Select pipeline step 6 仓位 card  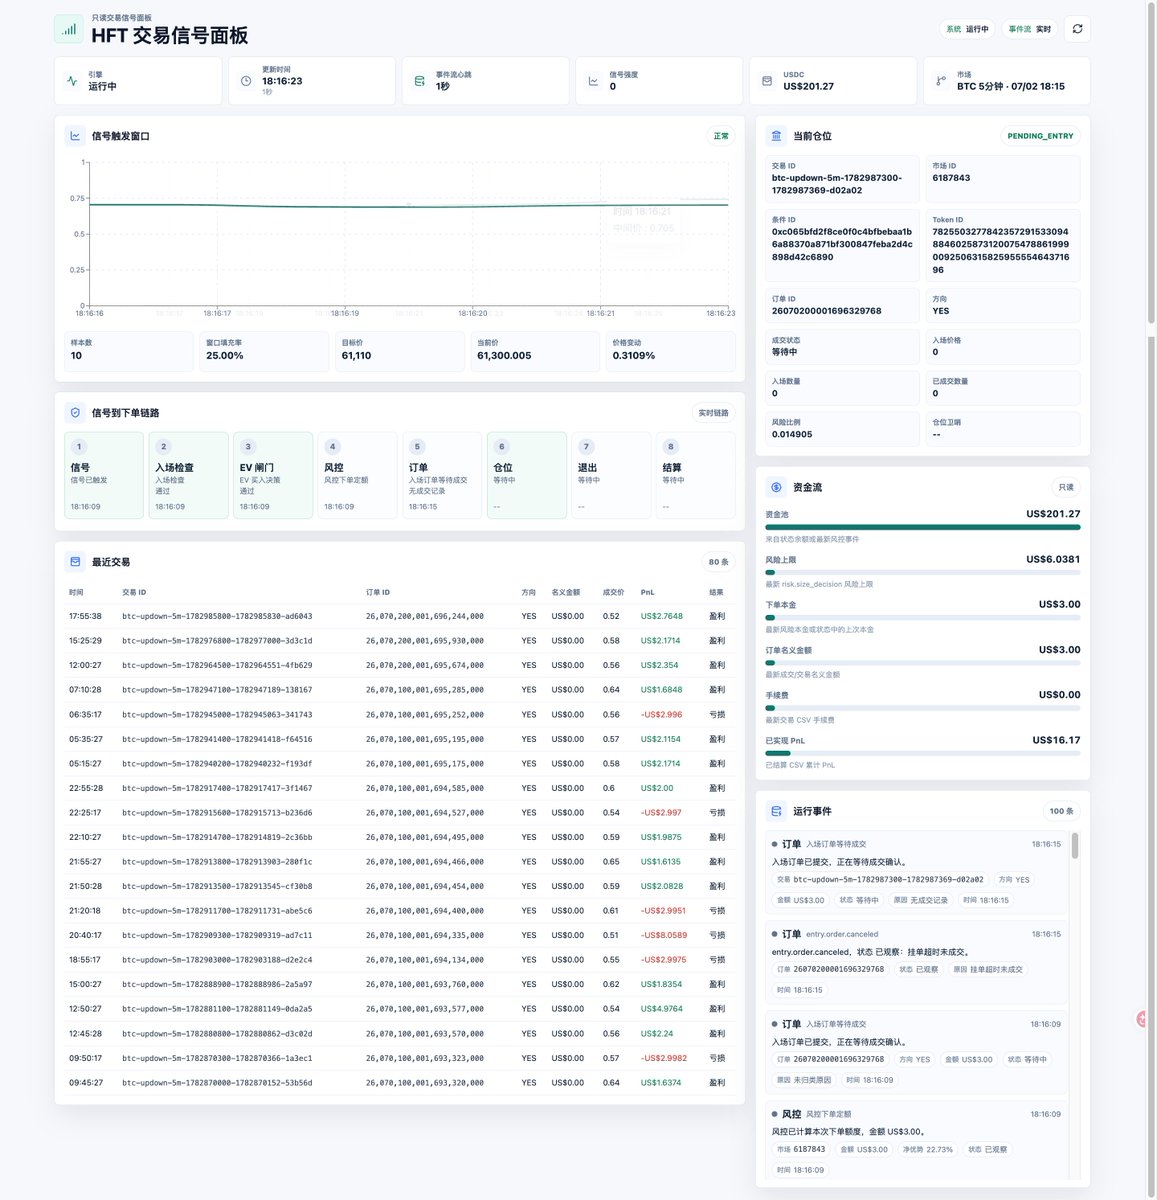pos(527,475)
